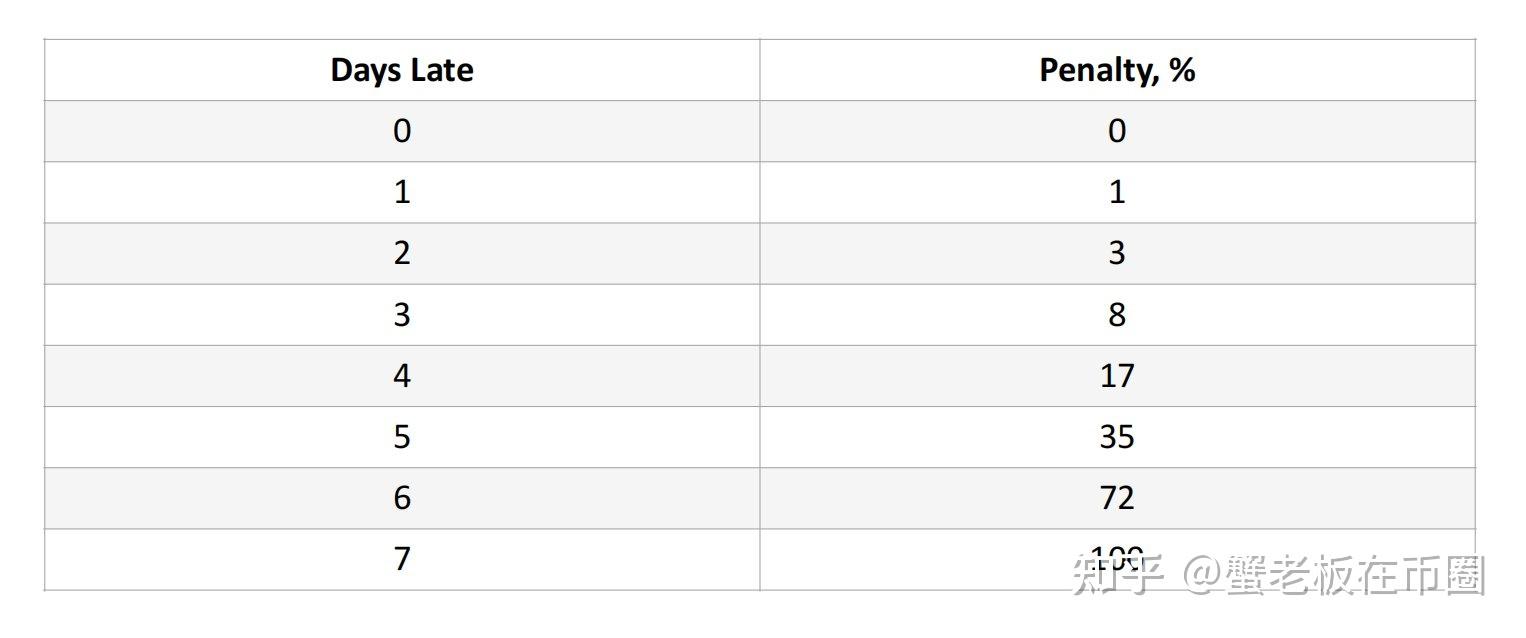The image size is (1526, 638).
Task: Select the Penalty value 35 cell
Action: (1117, 437)
